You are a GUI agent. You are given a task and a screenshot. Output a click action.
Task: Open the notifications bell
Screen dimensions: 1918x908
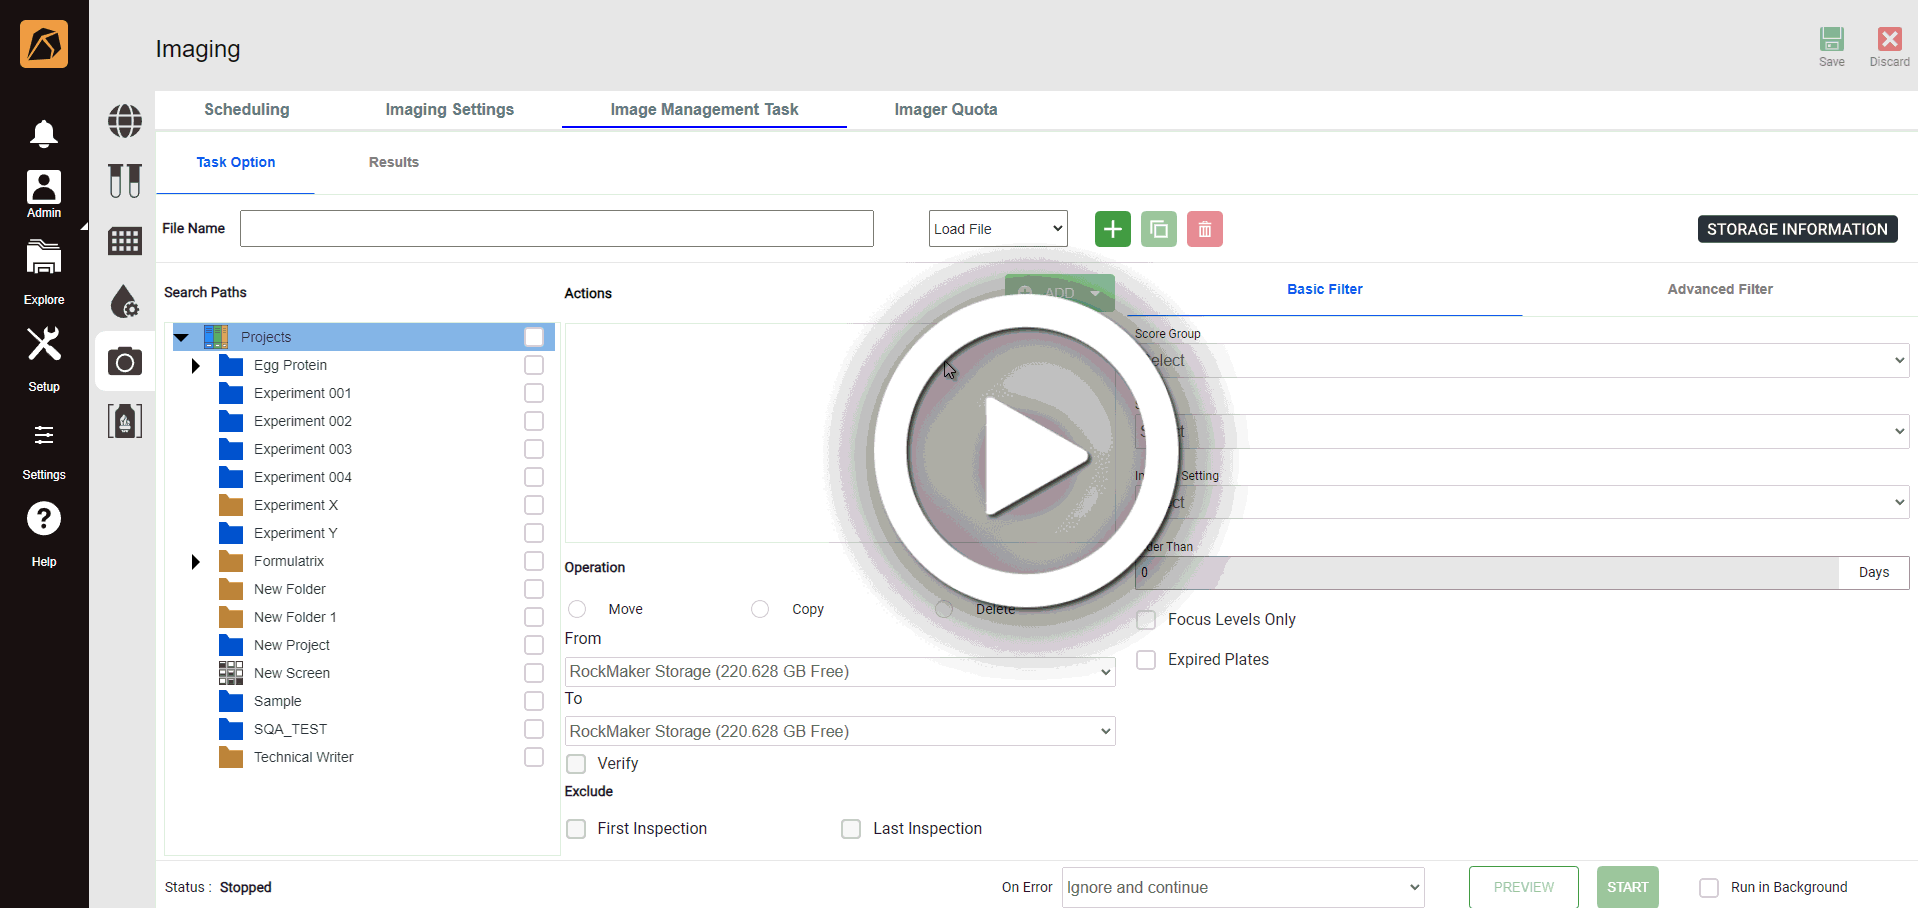(44, 133)
